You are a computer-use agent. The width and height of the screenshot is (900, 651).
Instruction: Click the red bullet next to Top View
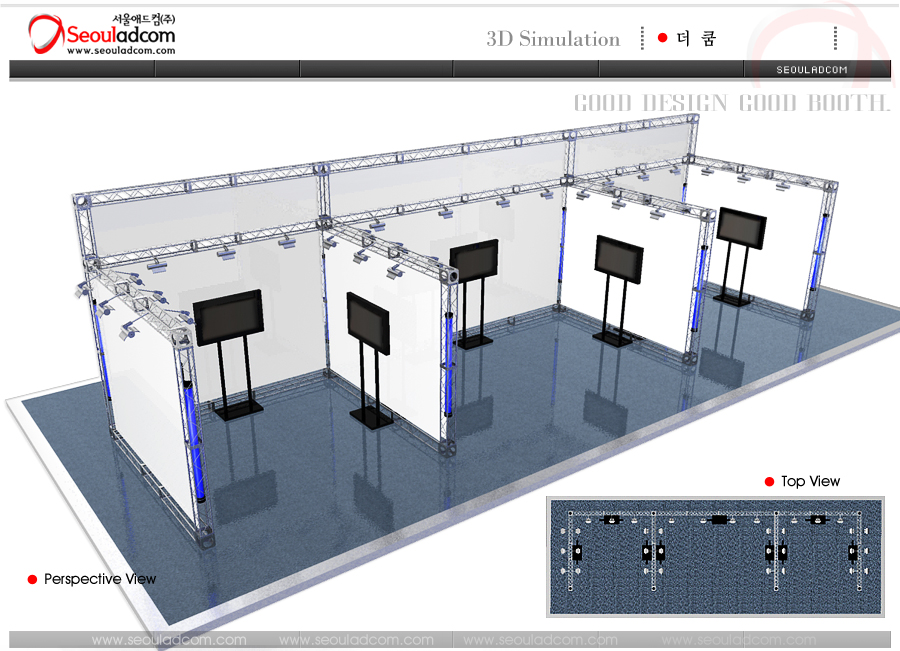click(769, 482)
